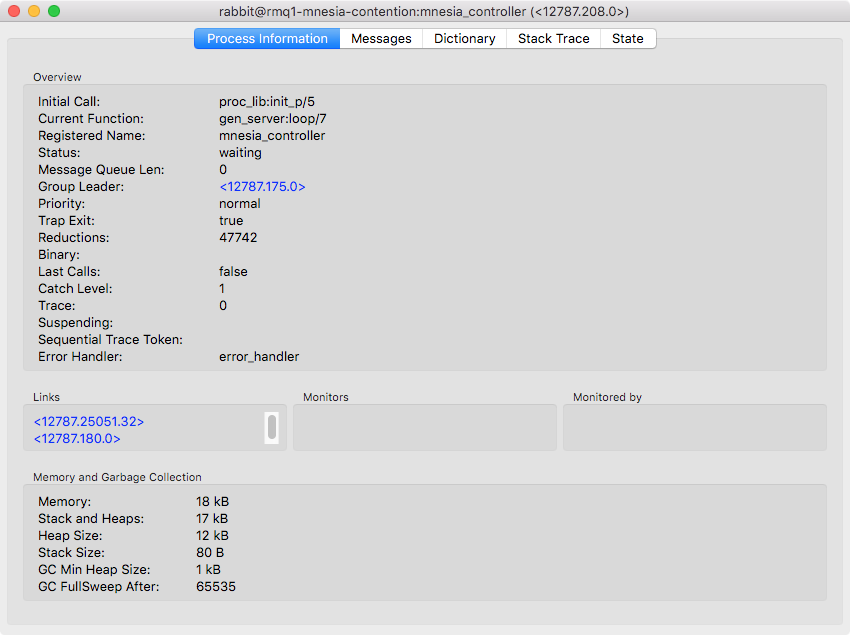850x635 pixels.
Task: Click the empty Monitors list box
Action: coord(425,427)
